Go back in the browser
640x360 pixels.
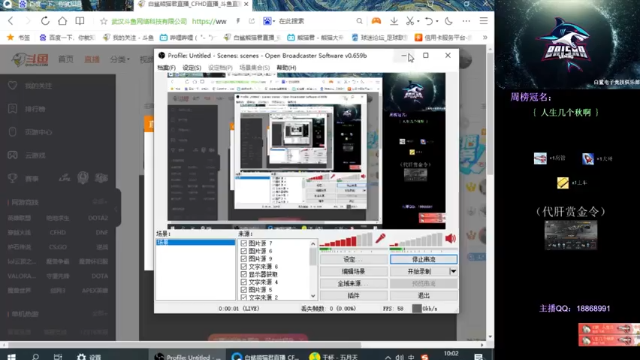11,21
